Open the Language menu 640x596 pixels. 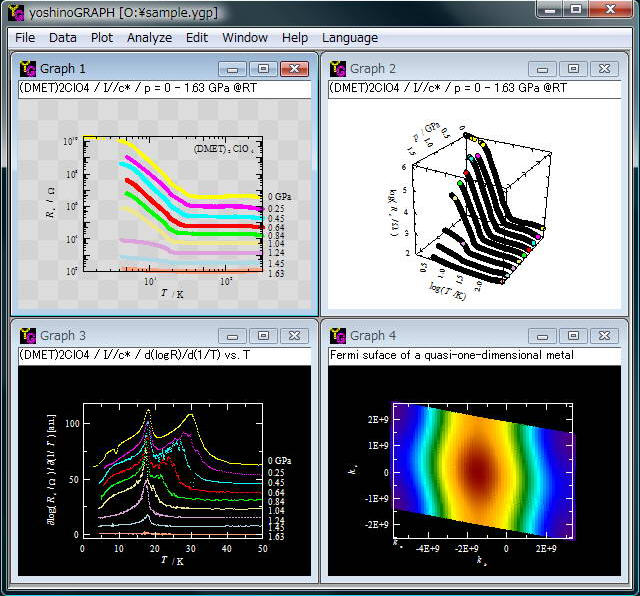(x=350, y=38)
